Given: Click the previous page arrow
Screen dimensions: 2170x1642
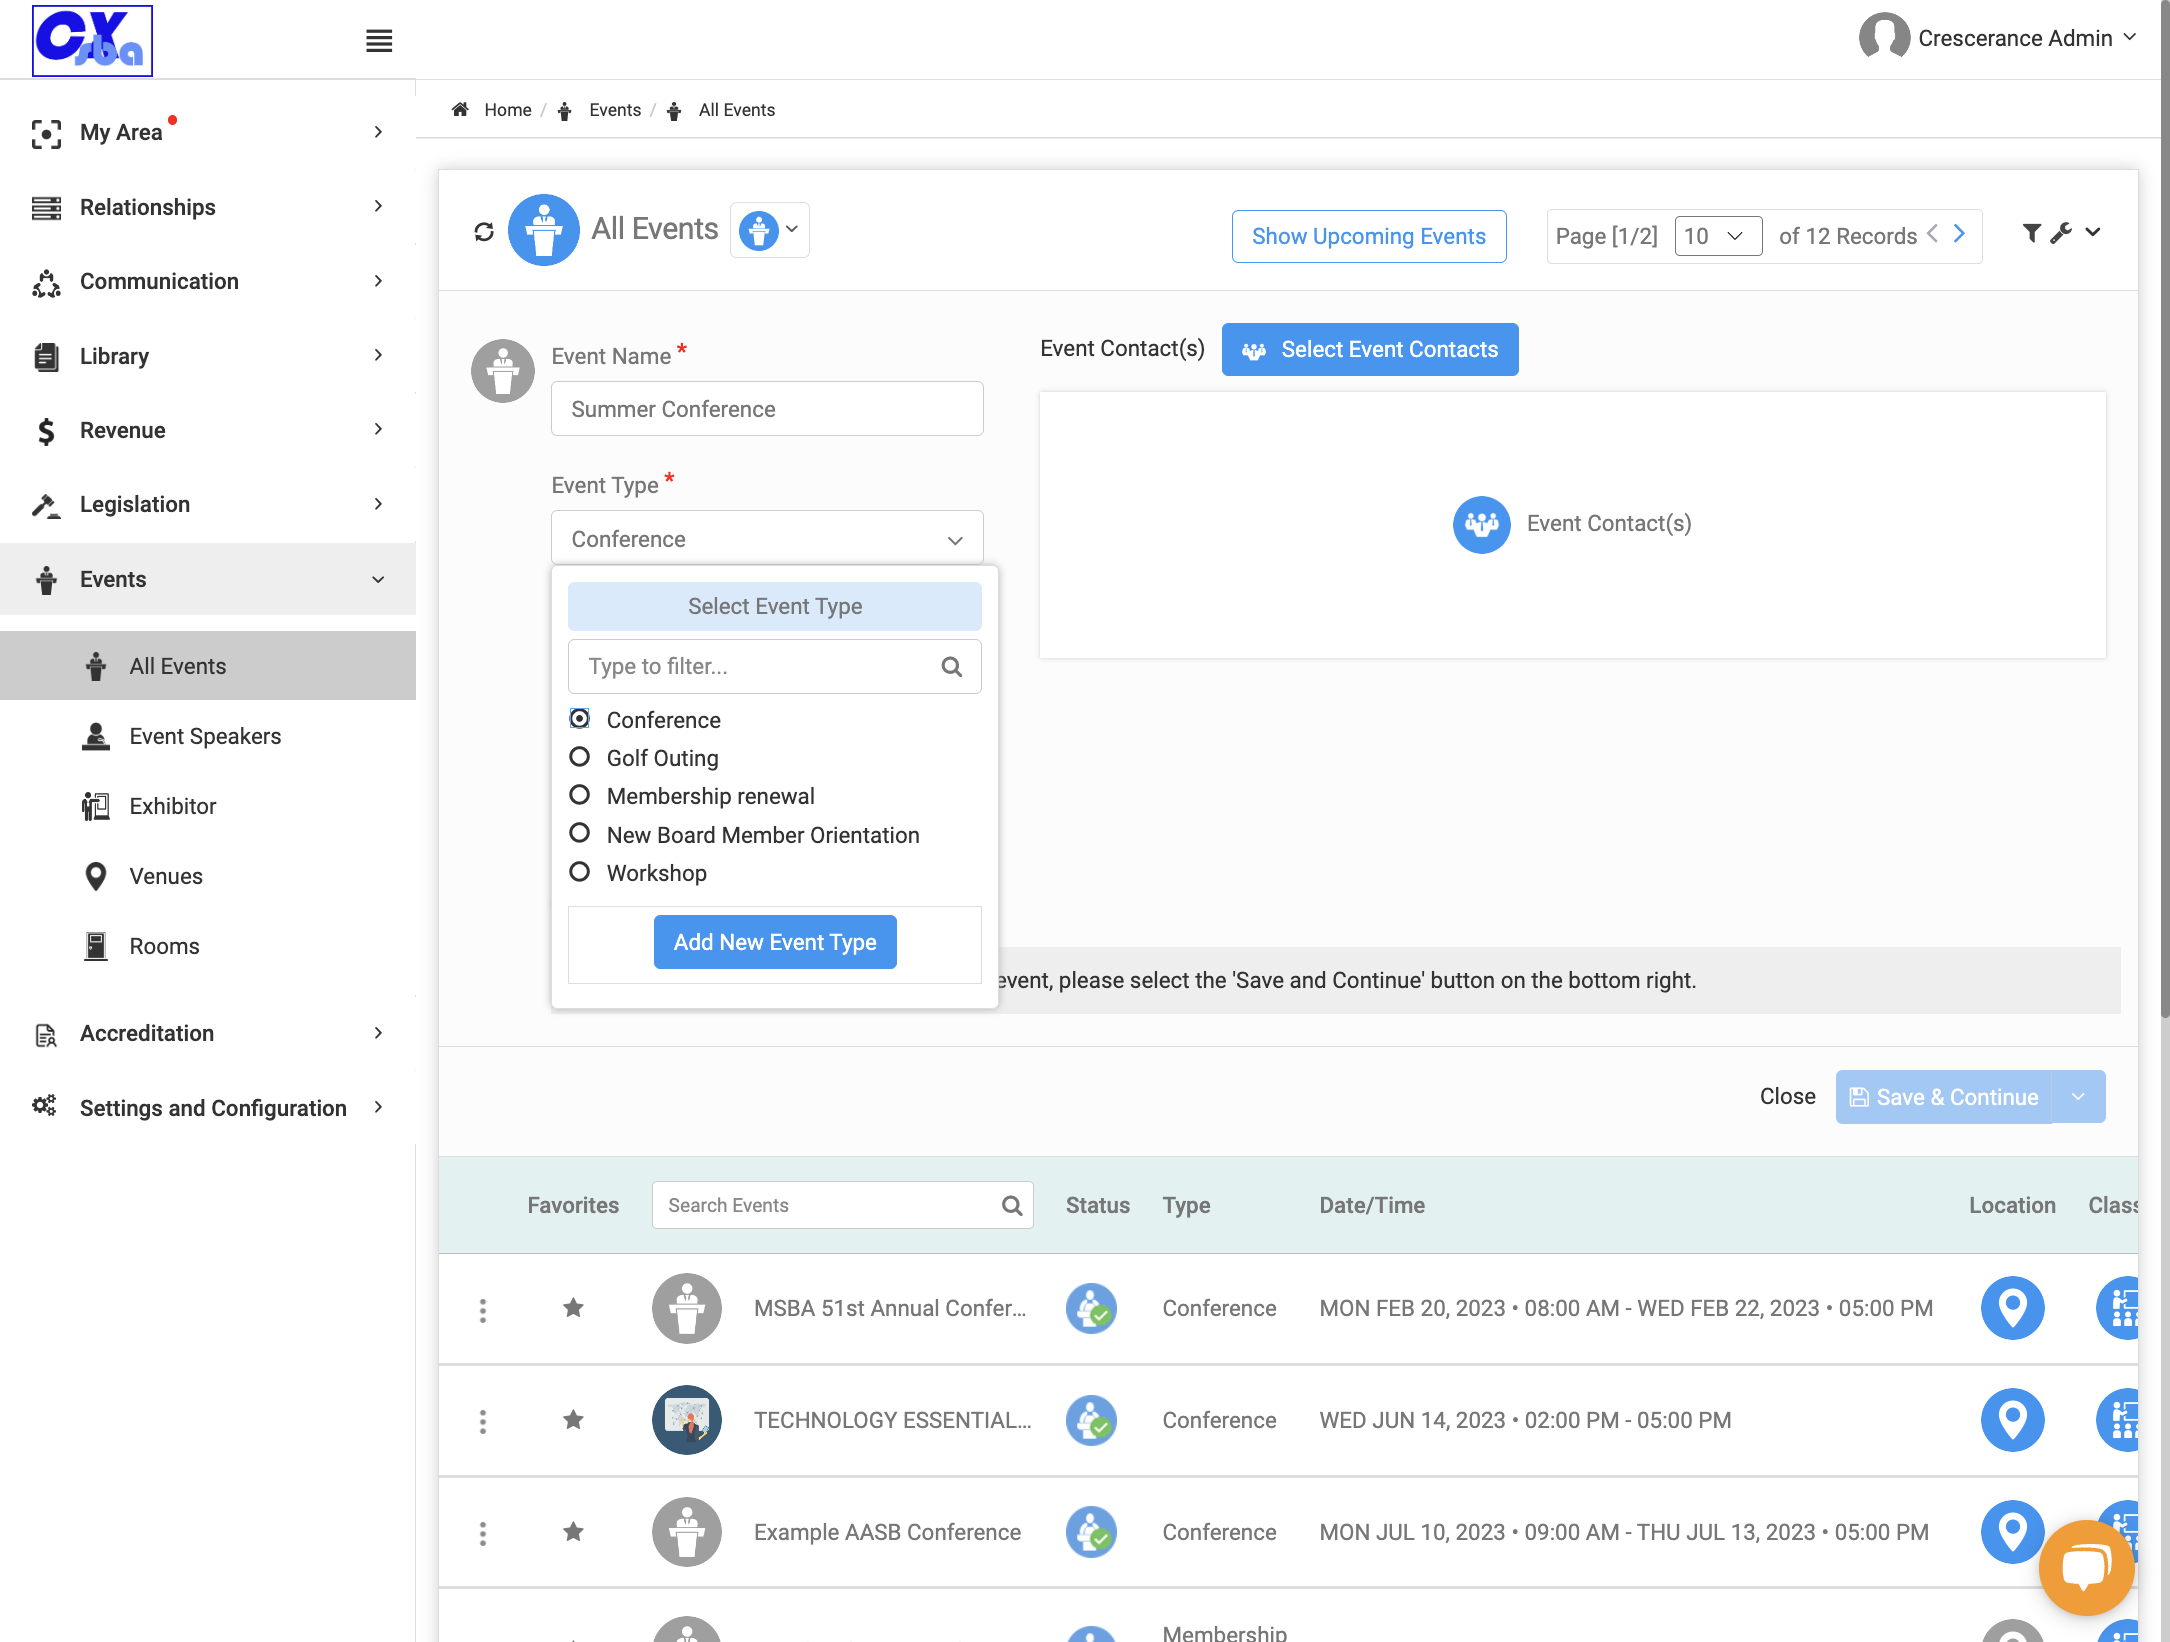Looking at the screenshot, I should [1933, 234].
